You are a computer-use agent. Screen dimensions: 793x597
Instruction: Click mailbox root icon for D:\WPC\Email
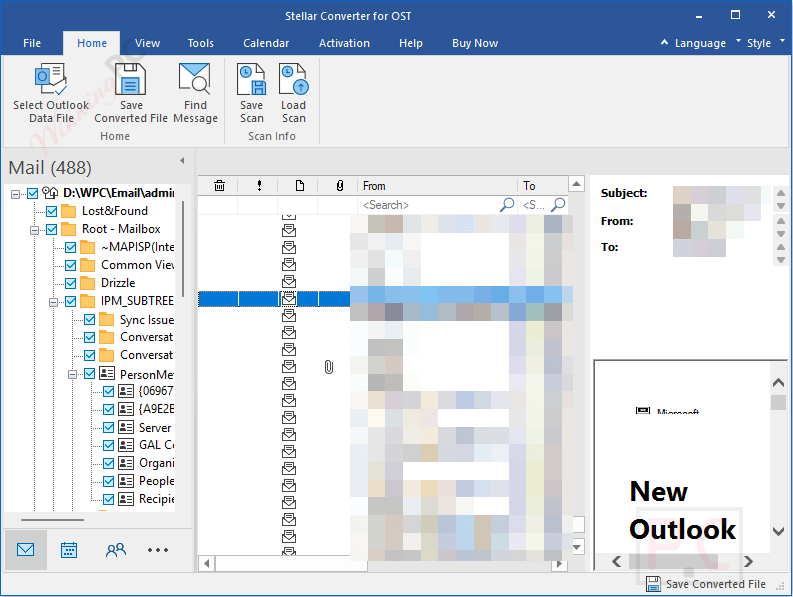(50, 193)
